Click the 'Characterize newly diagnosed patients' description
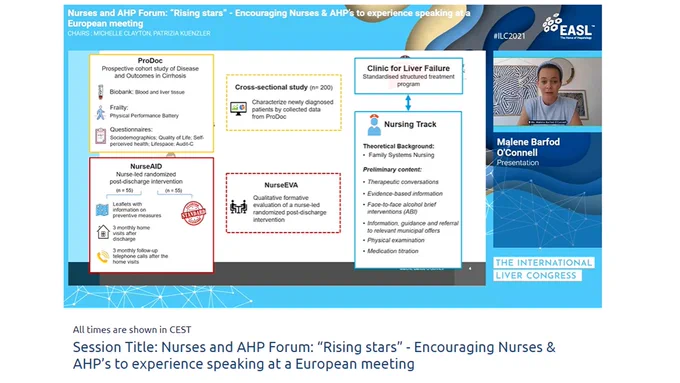 (292, 109)
